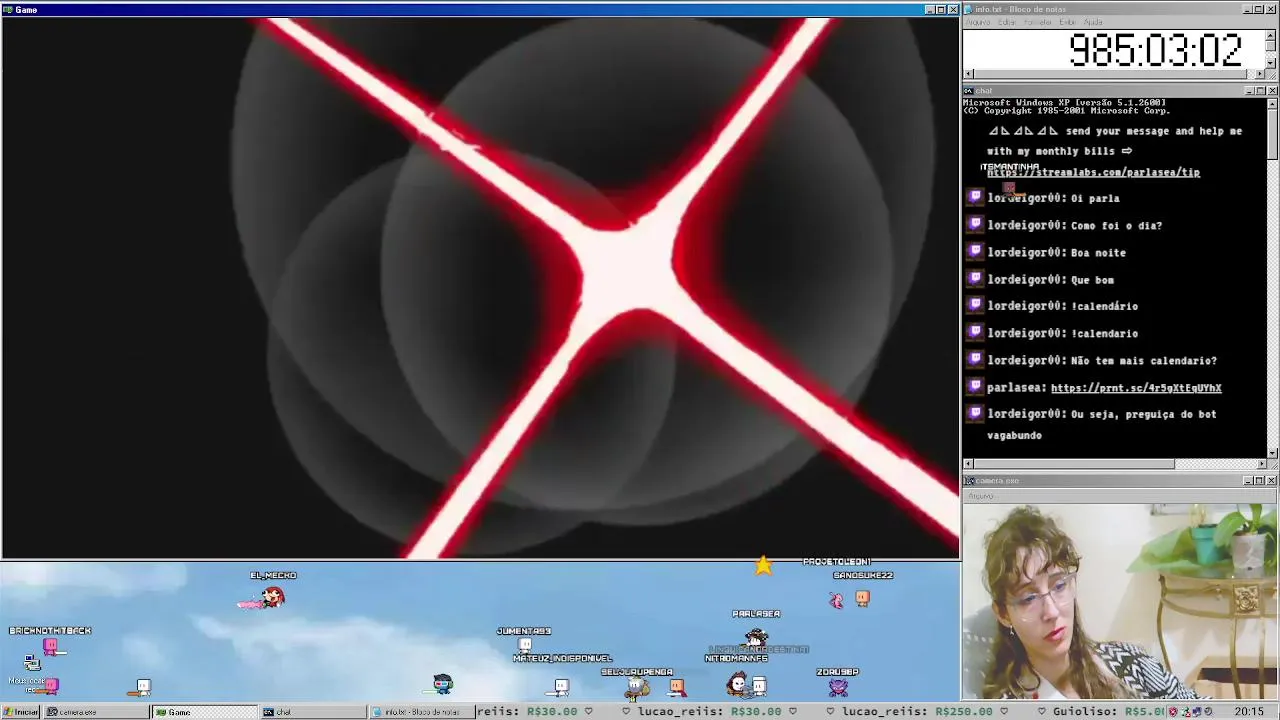Click the camera.exe window title icon
The height and width of the screenshot is (720, 1280).
pos(969,481)
